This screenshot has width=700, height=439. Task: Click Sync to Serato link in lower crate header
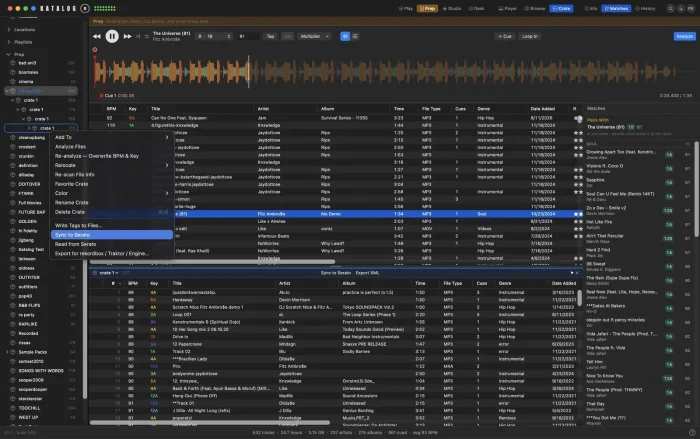pyautogui.click(x=335, y=273)
